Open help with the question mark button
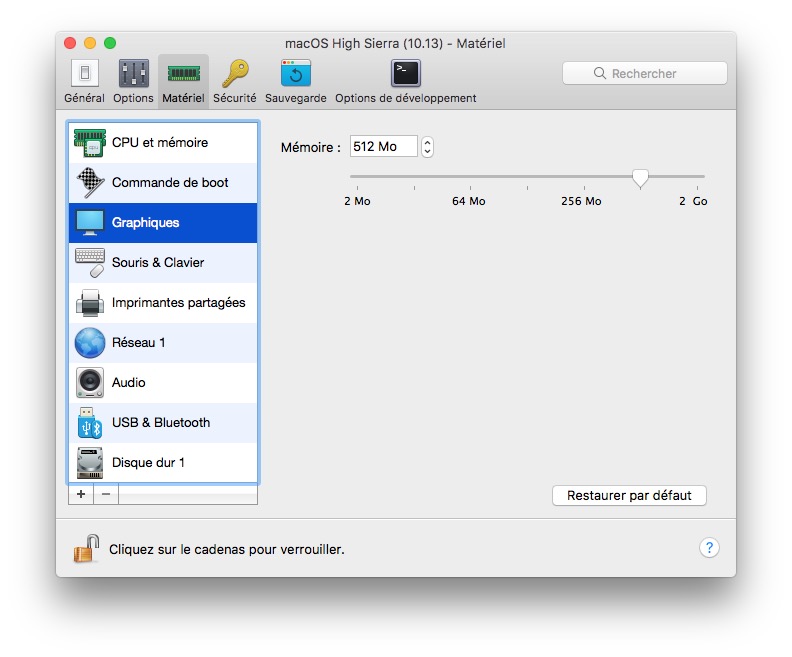The image size is (792, 657). pos(709,548)
